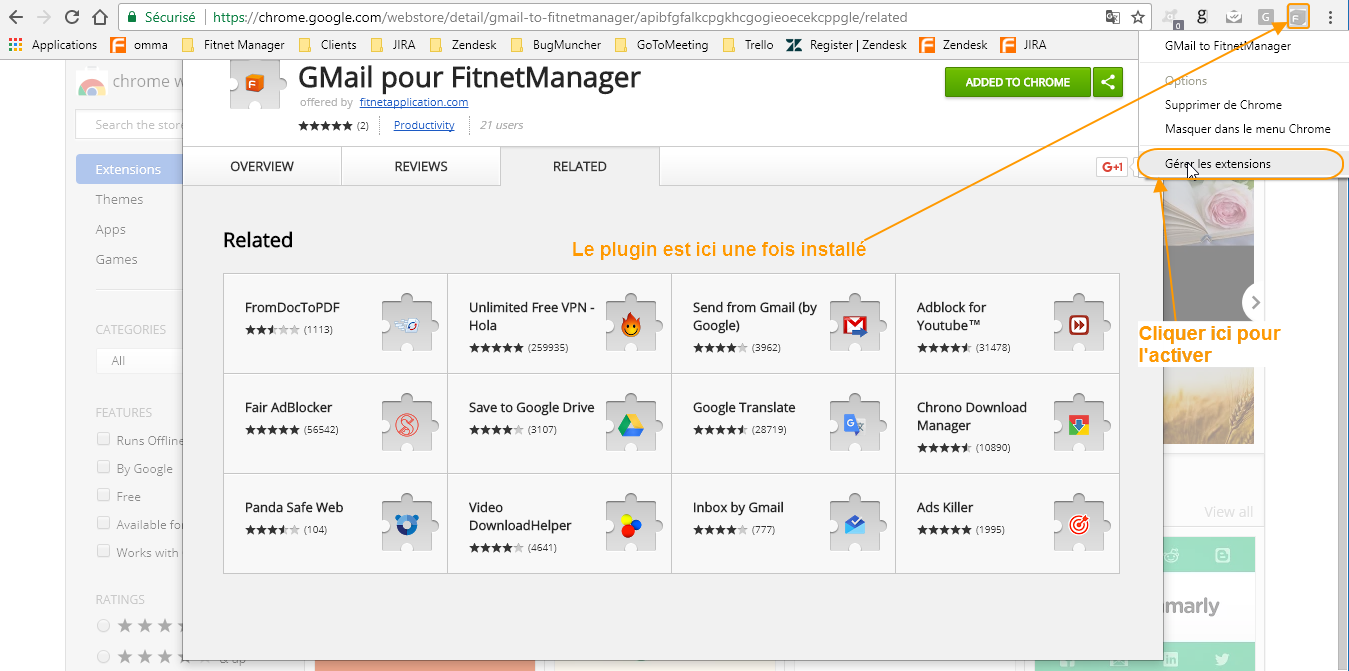Click the green share icon button
The width and height of the screenshot is (1349, 671).
click(1108, 82)
